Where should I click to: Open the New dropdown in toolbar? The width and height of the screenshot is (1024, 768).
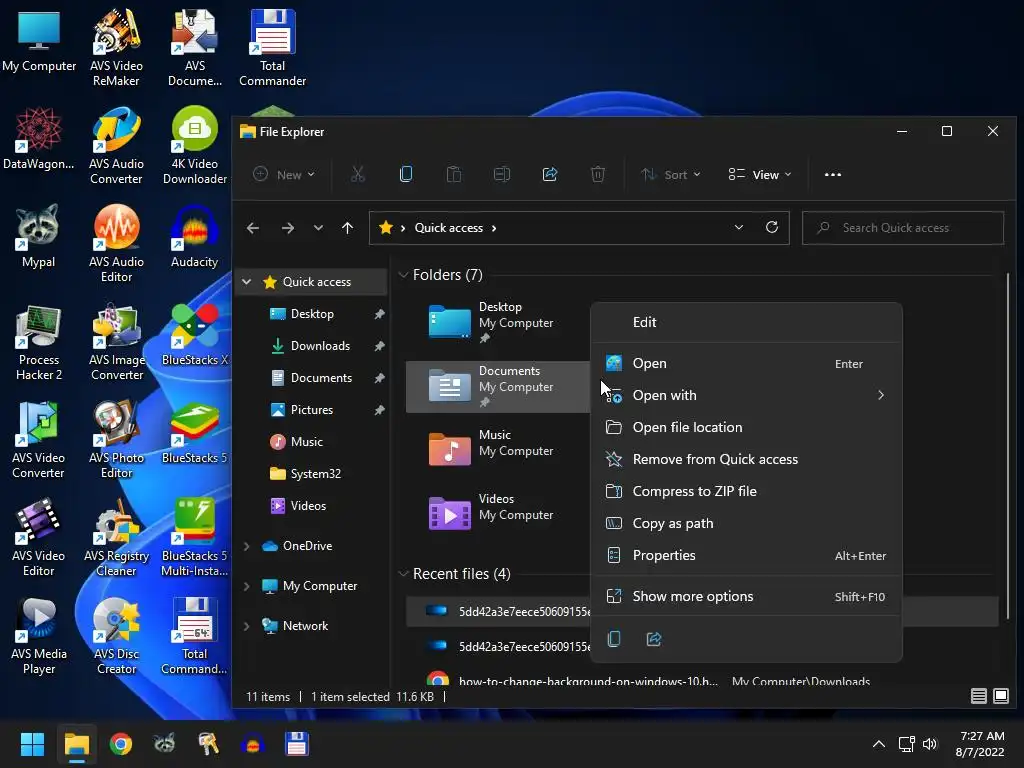point(284,174)
